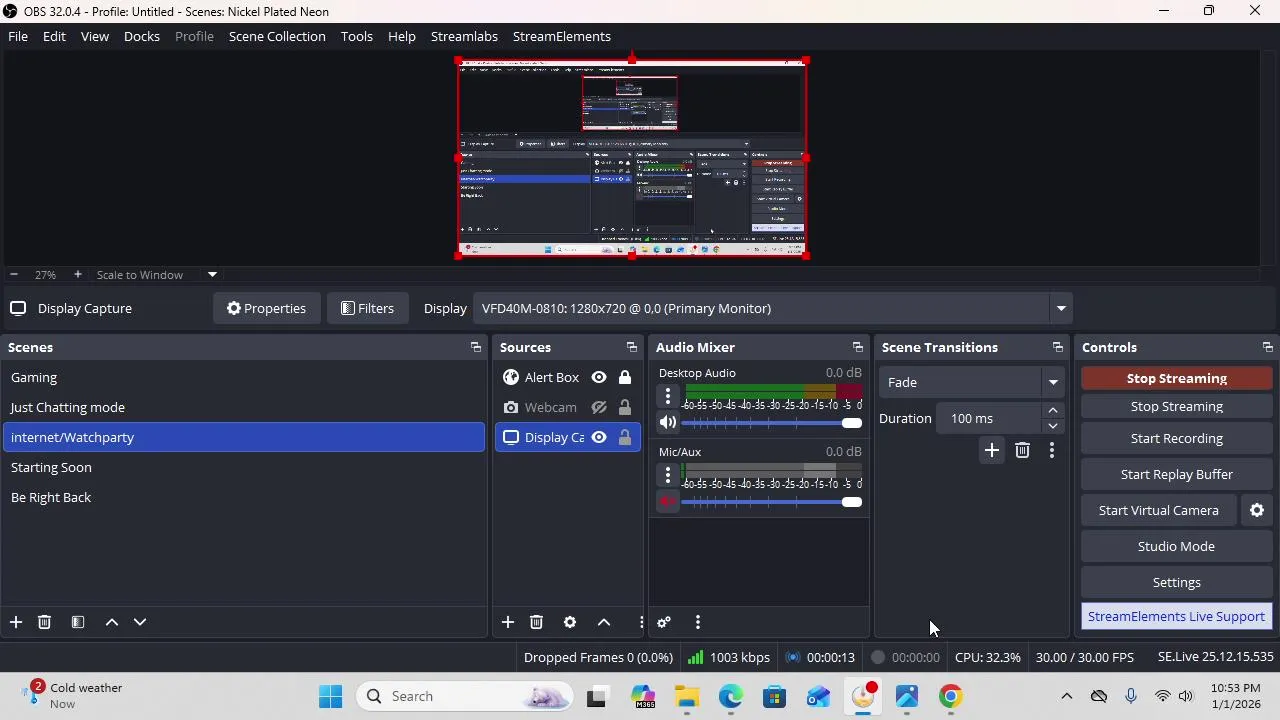1280x720 pixels.
Task: Open Mic/Aux three-dot options
Action: pos(668,475)
